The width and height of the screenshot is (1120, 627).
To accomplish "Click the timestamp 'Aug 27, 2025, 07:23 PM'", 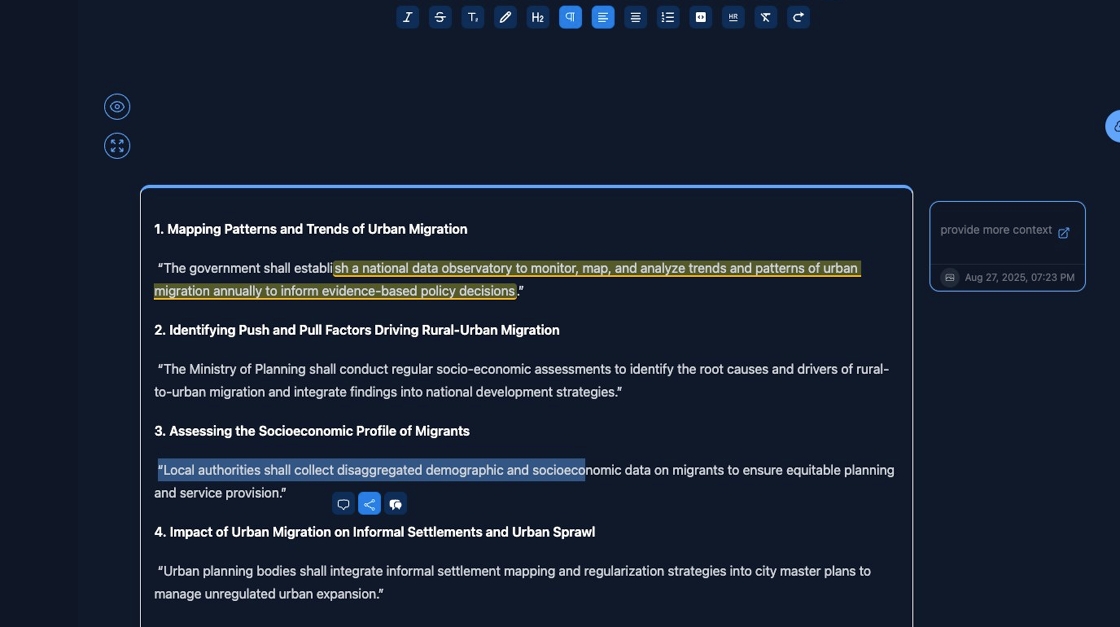I will (x=1019, y=278).
